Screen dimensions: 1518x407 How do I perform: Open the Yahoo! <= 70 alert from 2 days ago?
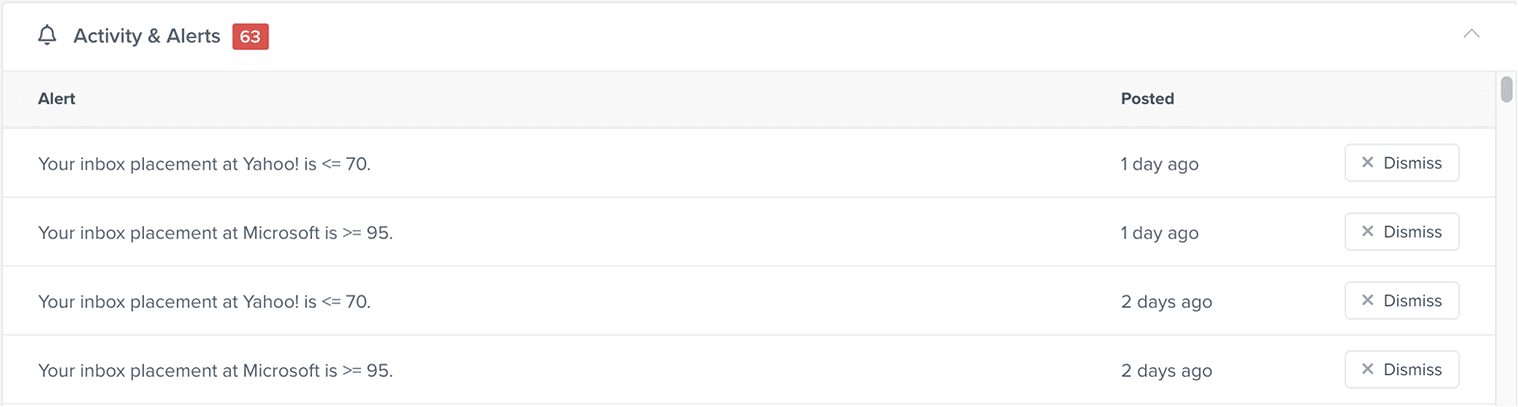(204, 302)
